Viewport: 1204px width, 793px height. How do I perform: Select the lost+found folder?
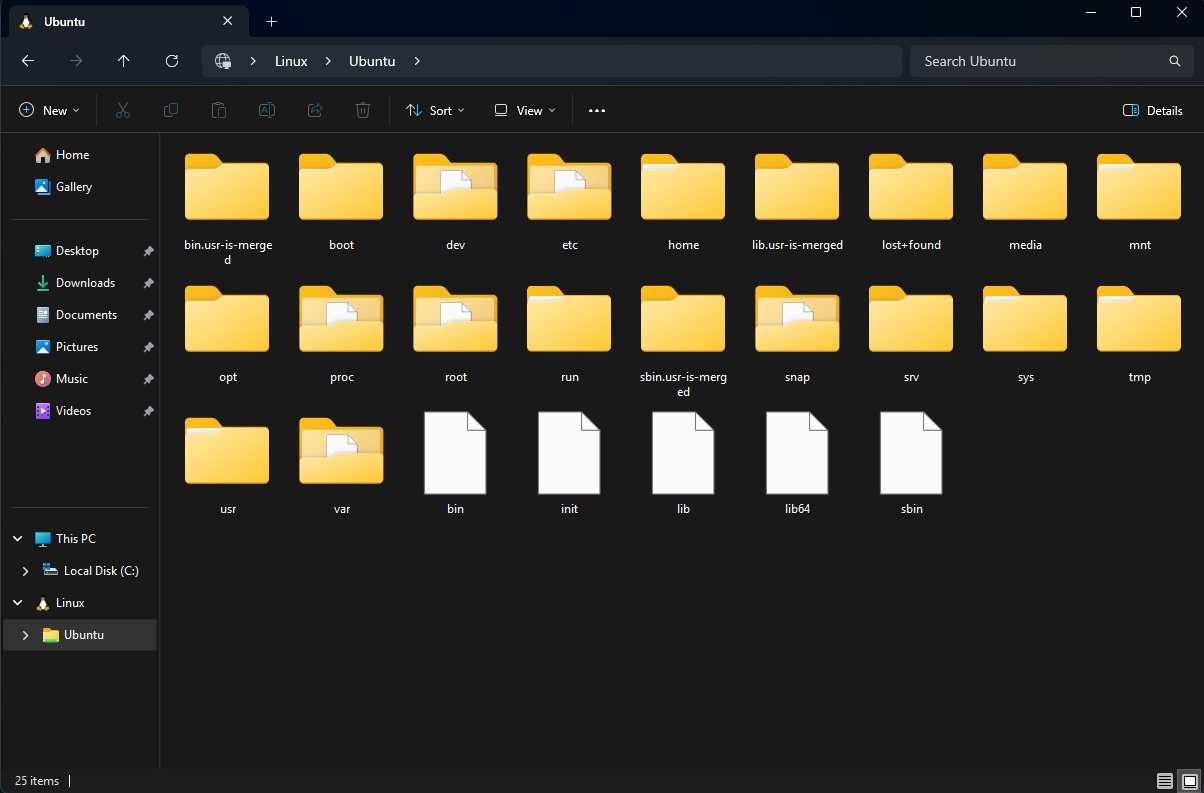pyautogui.click(x=912, y=202)
